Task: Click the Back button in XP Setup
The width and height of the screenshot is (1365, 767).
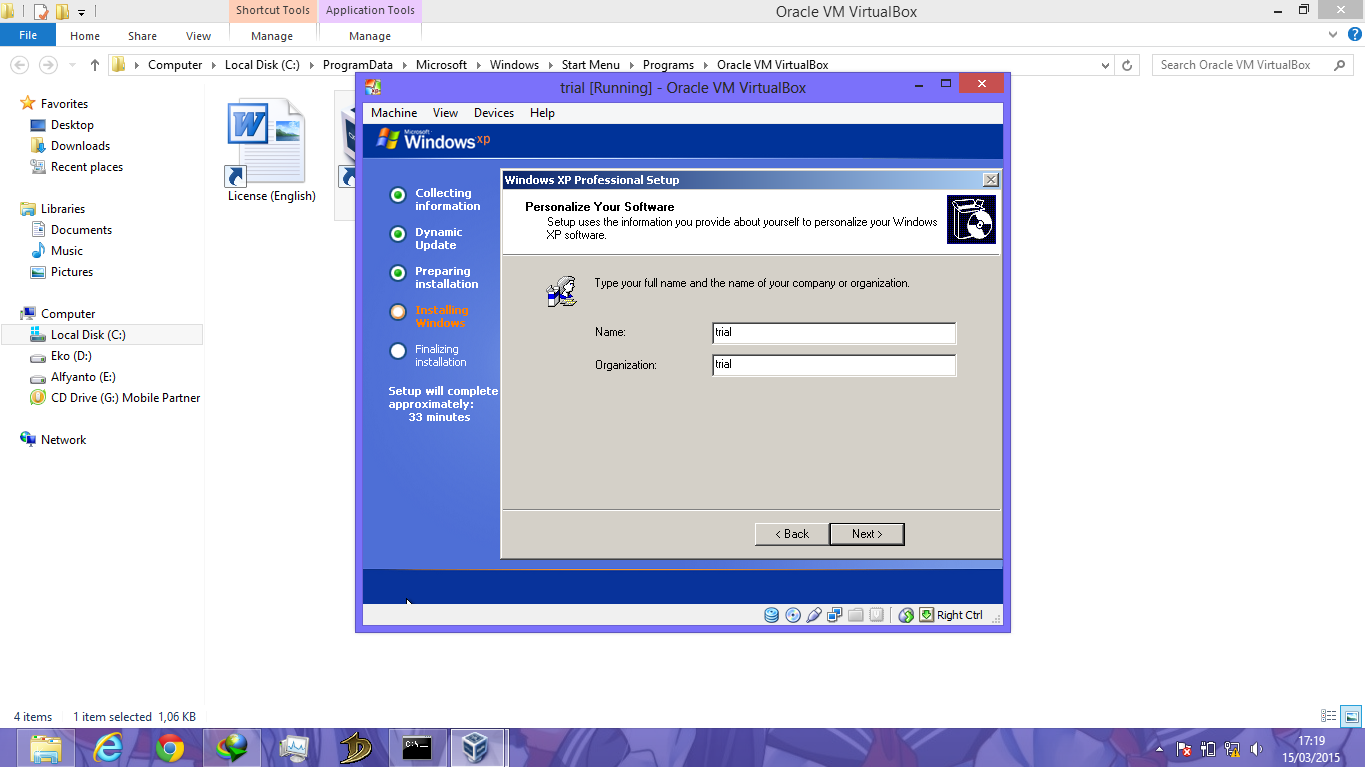Action: click(x=792, y=534)
